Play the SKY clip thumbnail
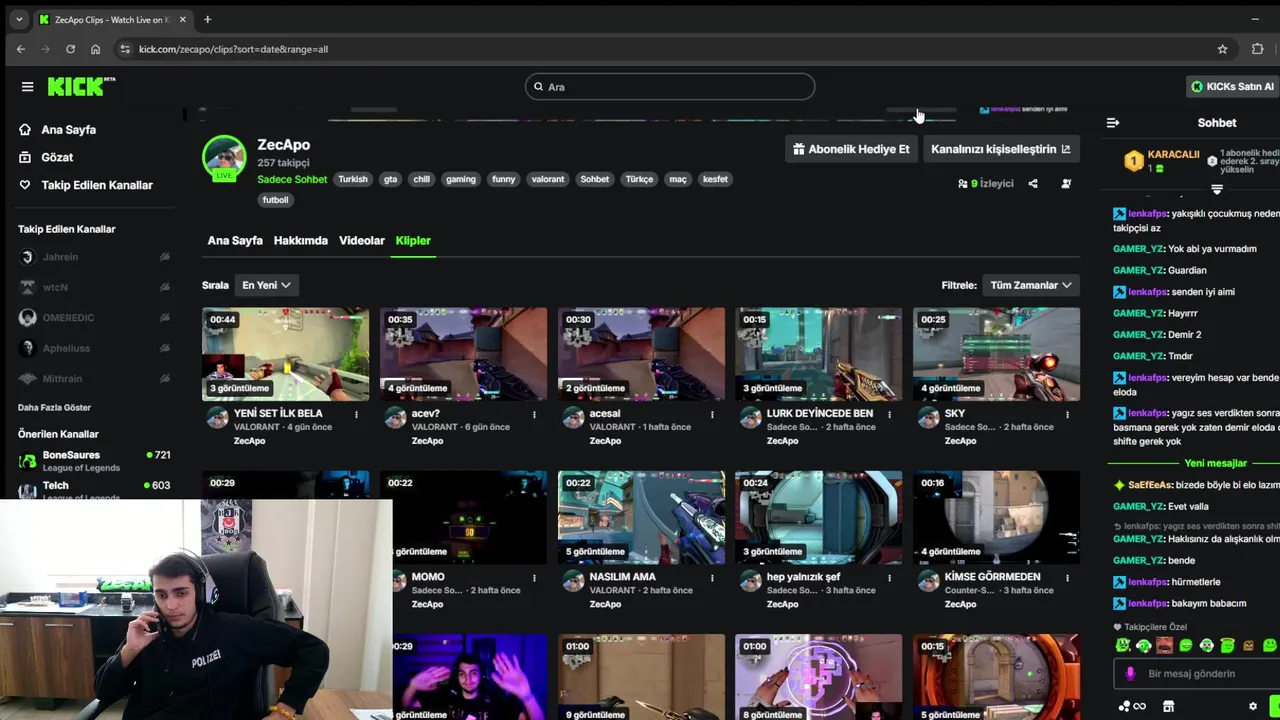The image size is (1280, 720). coord(996,354)
